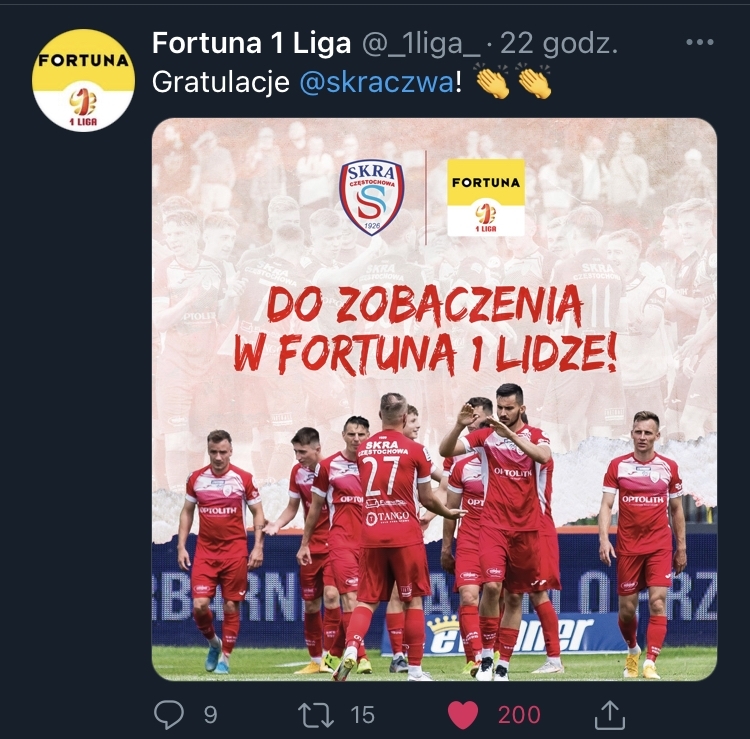750x739 pixels.
Task: Open the reply speech bubble icon
Action: pos(169,715)
